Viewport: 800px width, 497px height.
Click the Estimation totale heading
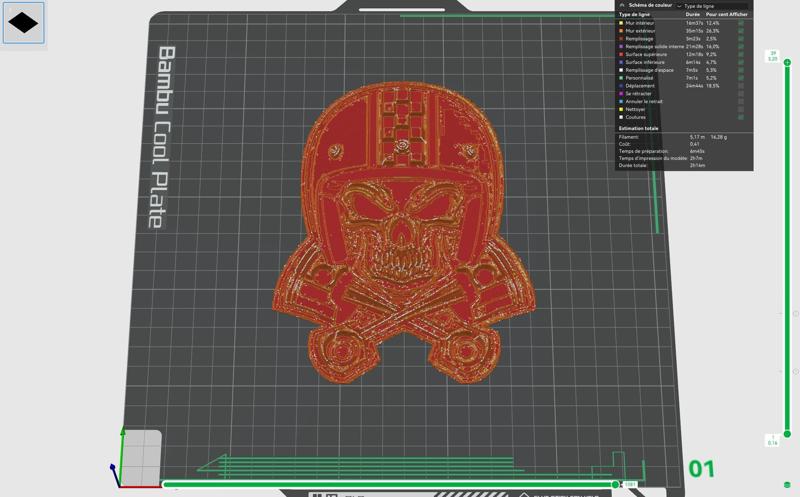[x=638, y=129]
